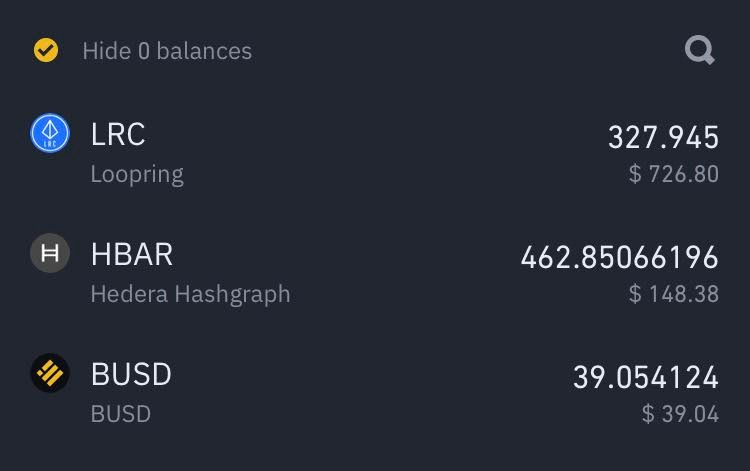Open the HBAR asset row
The width and height of the screenshot is (750, 471).
click(x=375, y=273)
